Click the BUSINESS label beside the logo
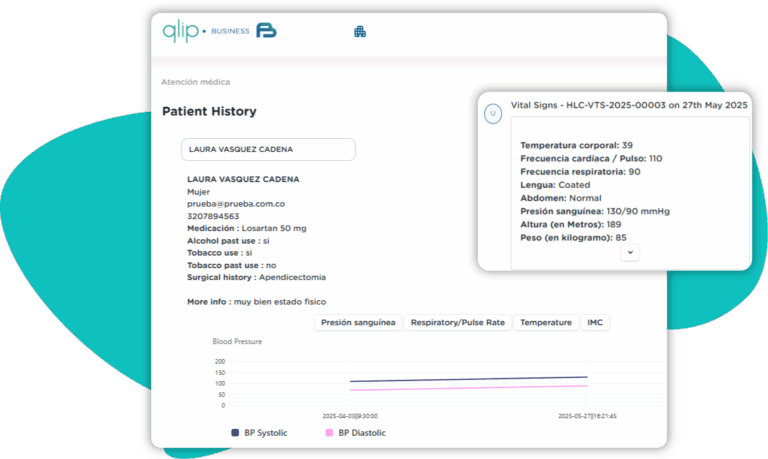Image resolution: width=768 pixels, height=459 pixels. pos(230,32)
